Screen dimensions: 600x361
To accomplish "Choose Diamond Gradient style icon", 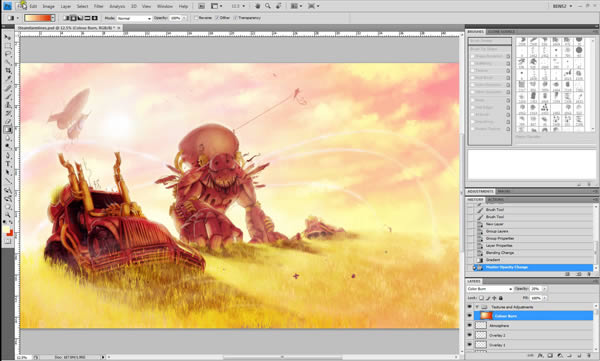I will (95, 18).
